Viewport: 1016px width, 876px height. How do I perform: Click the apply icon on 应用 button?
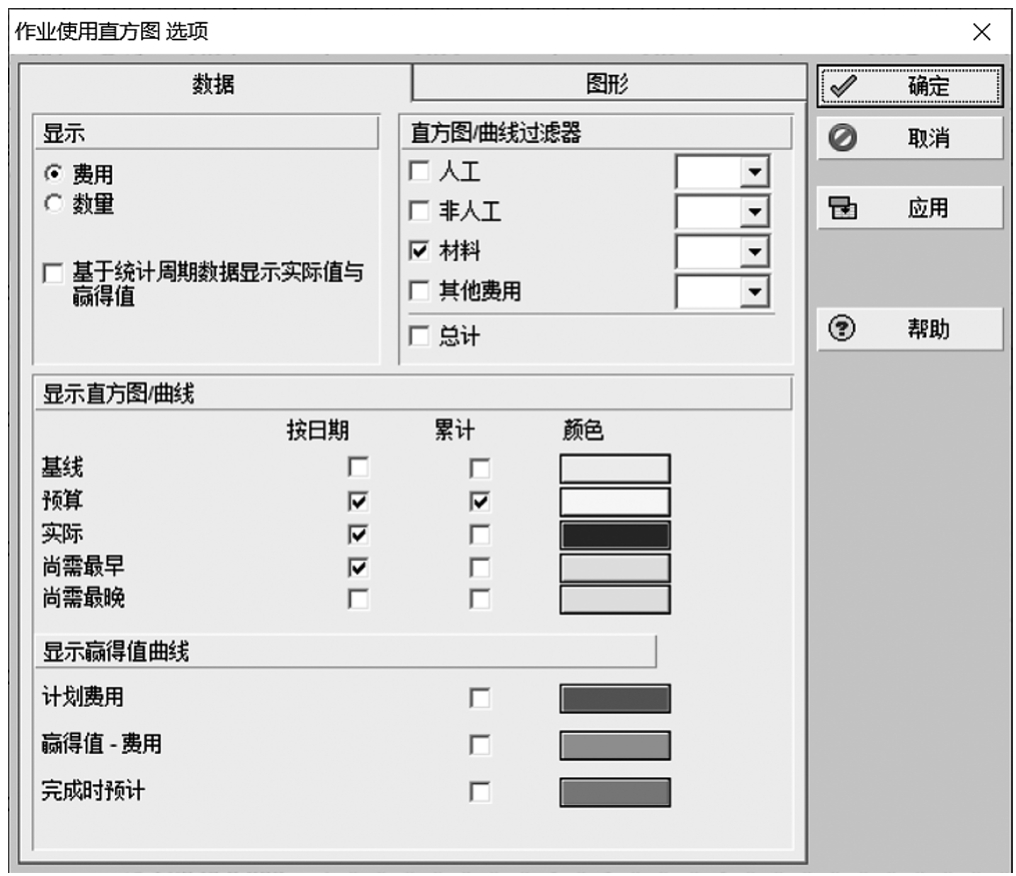point(843,209)
